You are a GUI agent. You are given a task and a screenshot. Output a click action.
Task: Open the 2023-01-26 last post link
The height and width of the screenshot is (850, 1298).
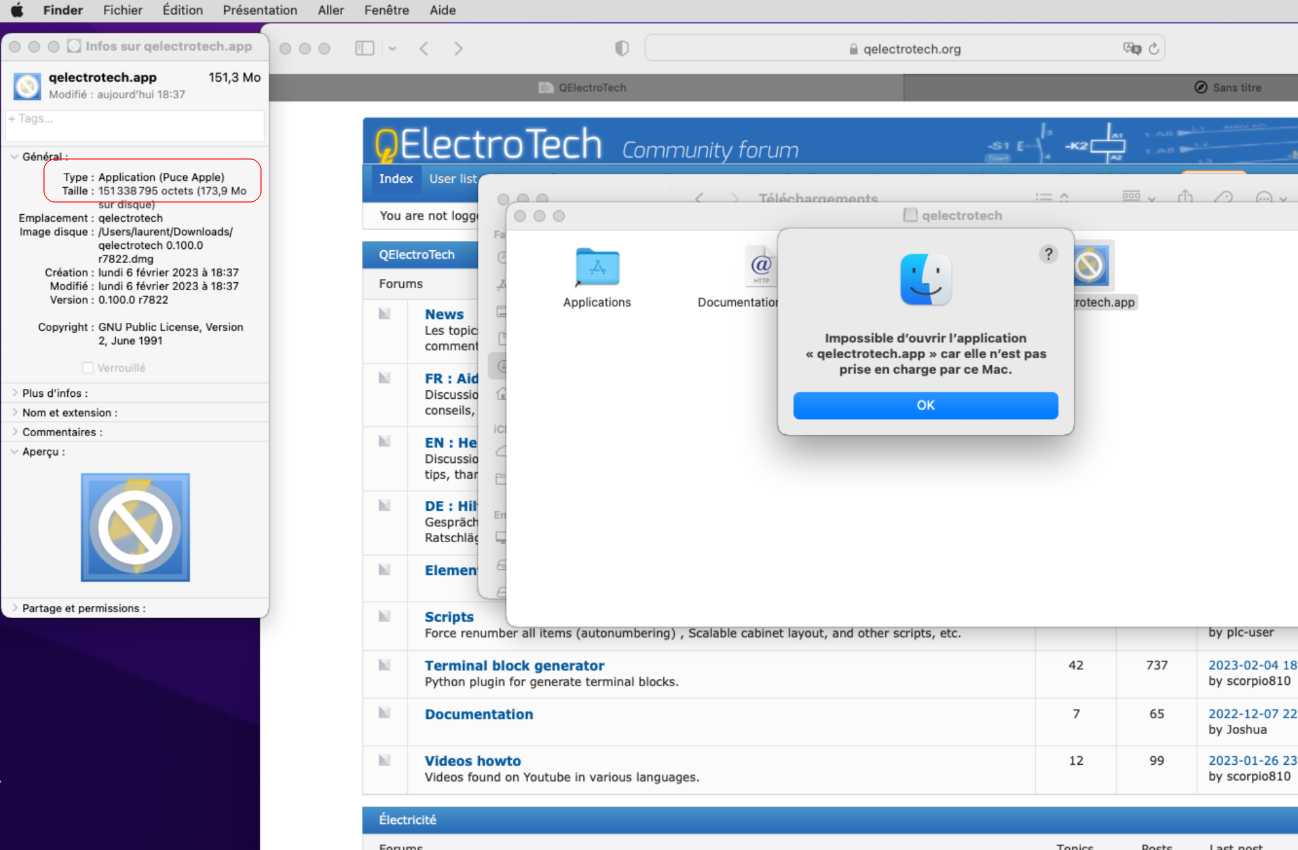[1253, 761]
